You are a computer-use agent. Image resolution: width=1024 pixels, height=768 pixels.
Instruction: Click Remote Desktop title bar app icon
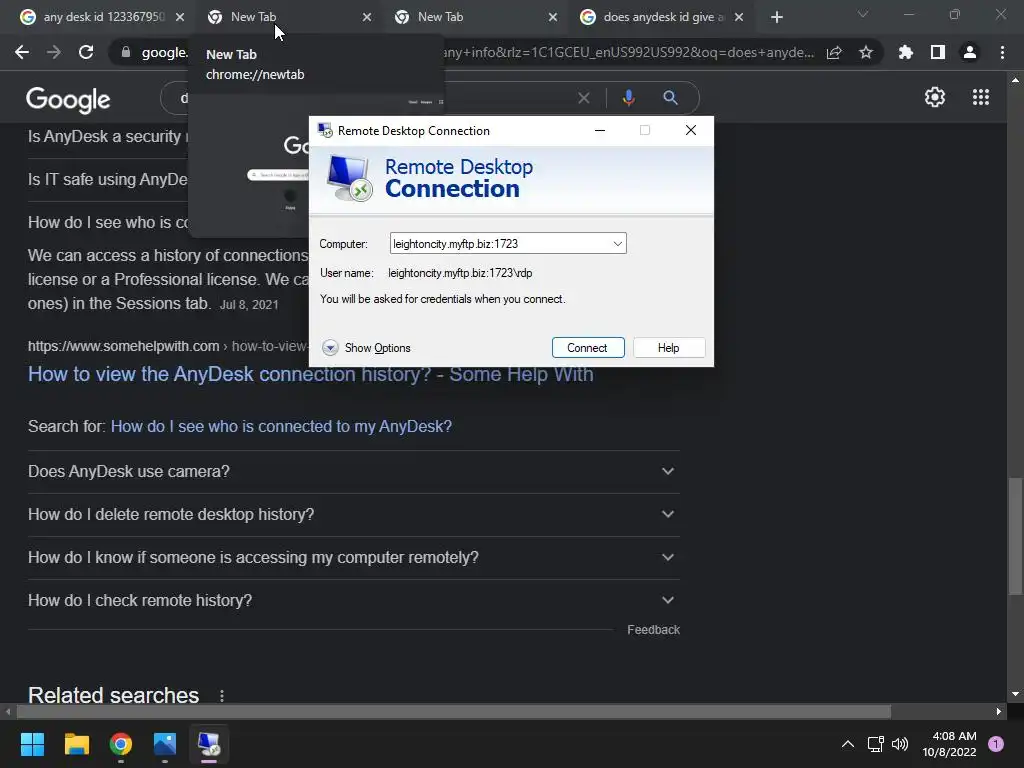(x=325, y=130)
